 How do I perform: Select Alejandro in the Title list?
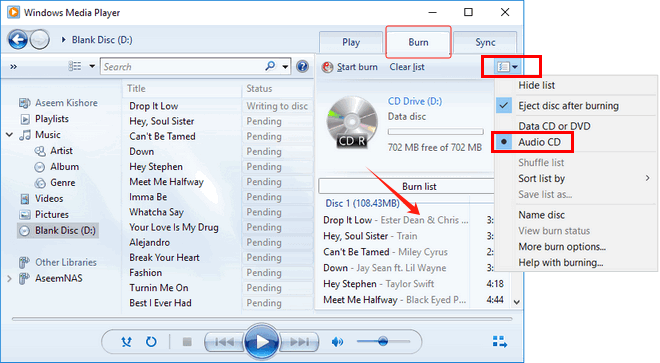tap(149, 243)
